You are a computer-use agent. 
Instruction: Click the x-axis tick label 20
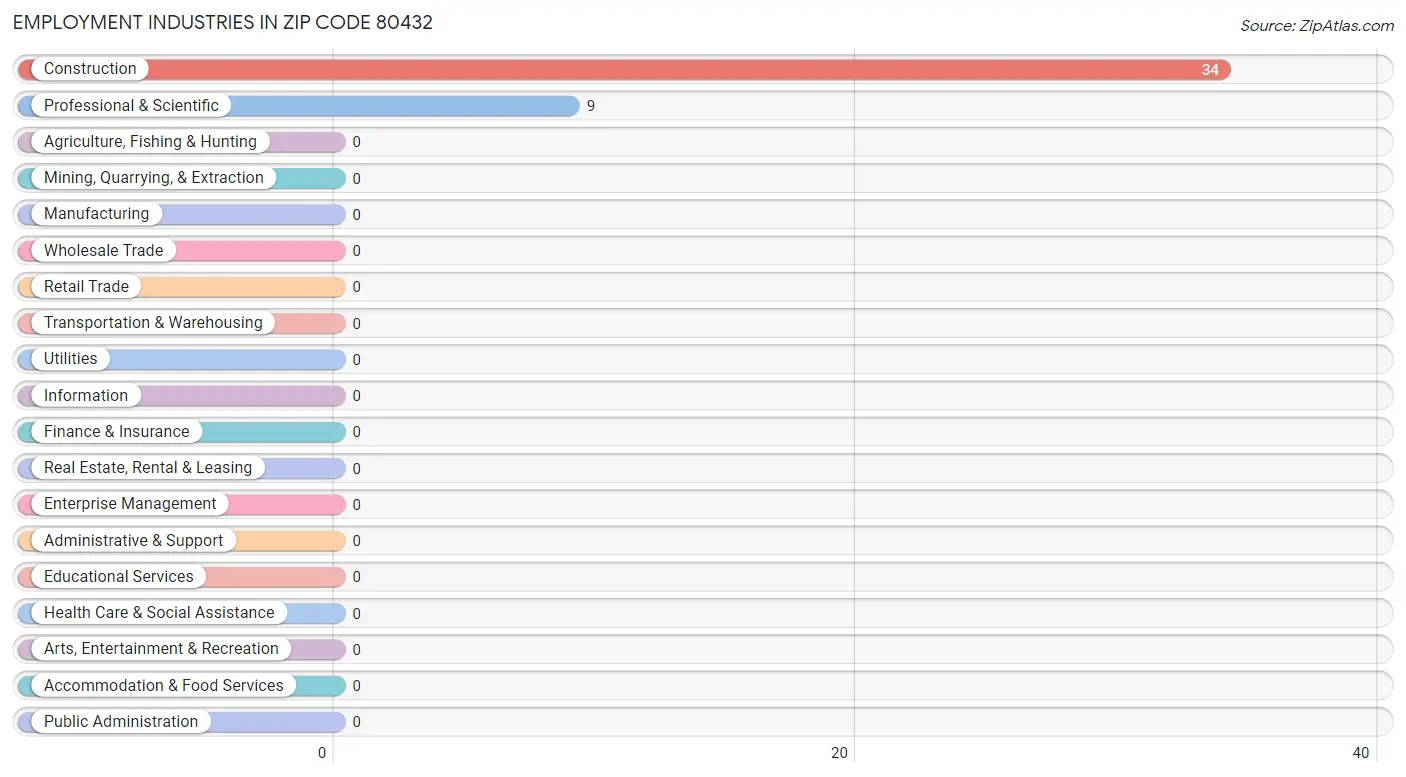tap(840, 753)
